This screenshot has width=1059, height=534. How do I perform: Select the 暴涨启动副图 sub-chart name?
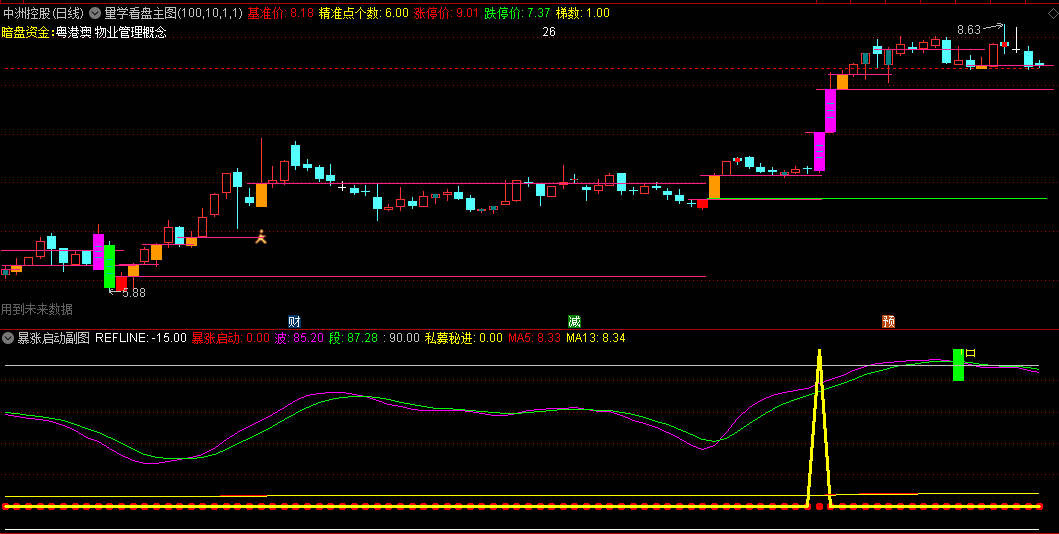53,338
